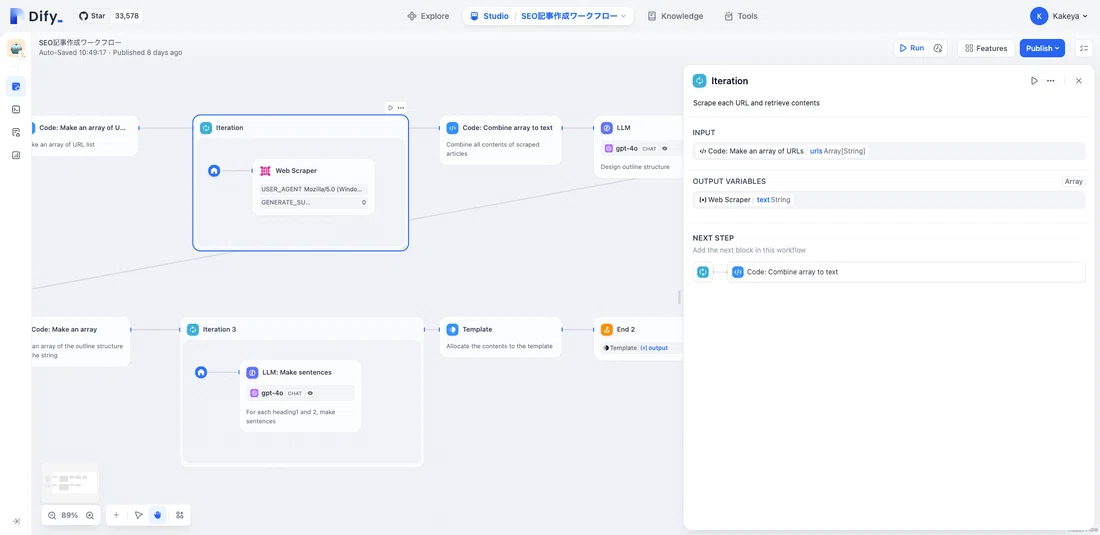This screenshot has height=535, width=1100.
Task: Select the 'LLM: Make sentences' node
Action: coord(300,395)
